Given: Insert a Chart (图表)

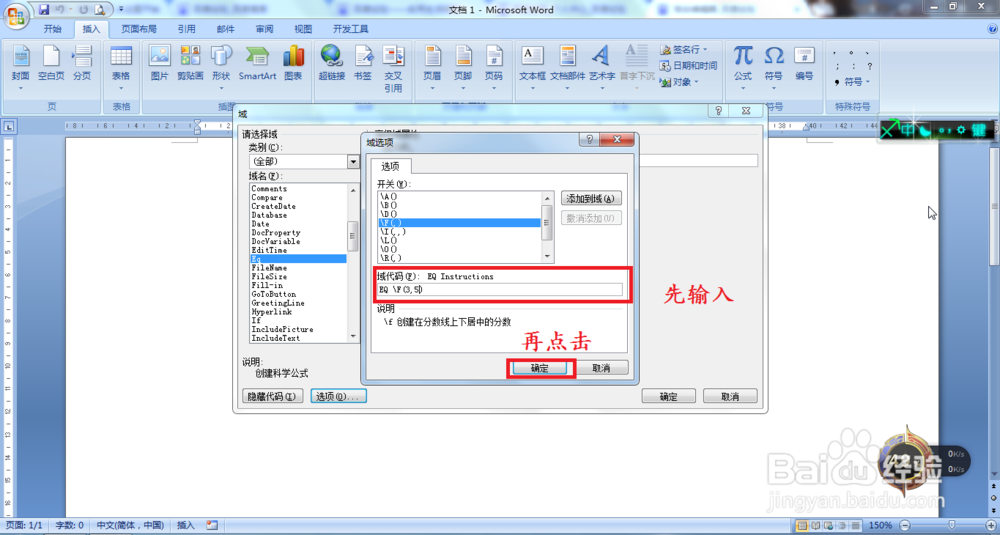Looking at the screenshot, I should point(293,64).
